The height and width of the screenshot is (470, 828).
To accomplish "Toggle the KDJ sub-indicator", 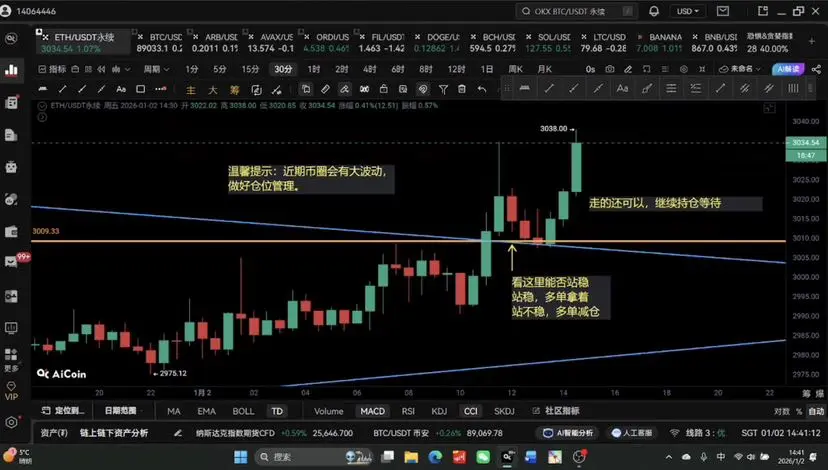I will (439, 411).
